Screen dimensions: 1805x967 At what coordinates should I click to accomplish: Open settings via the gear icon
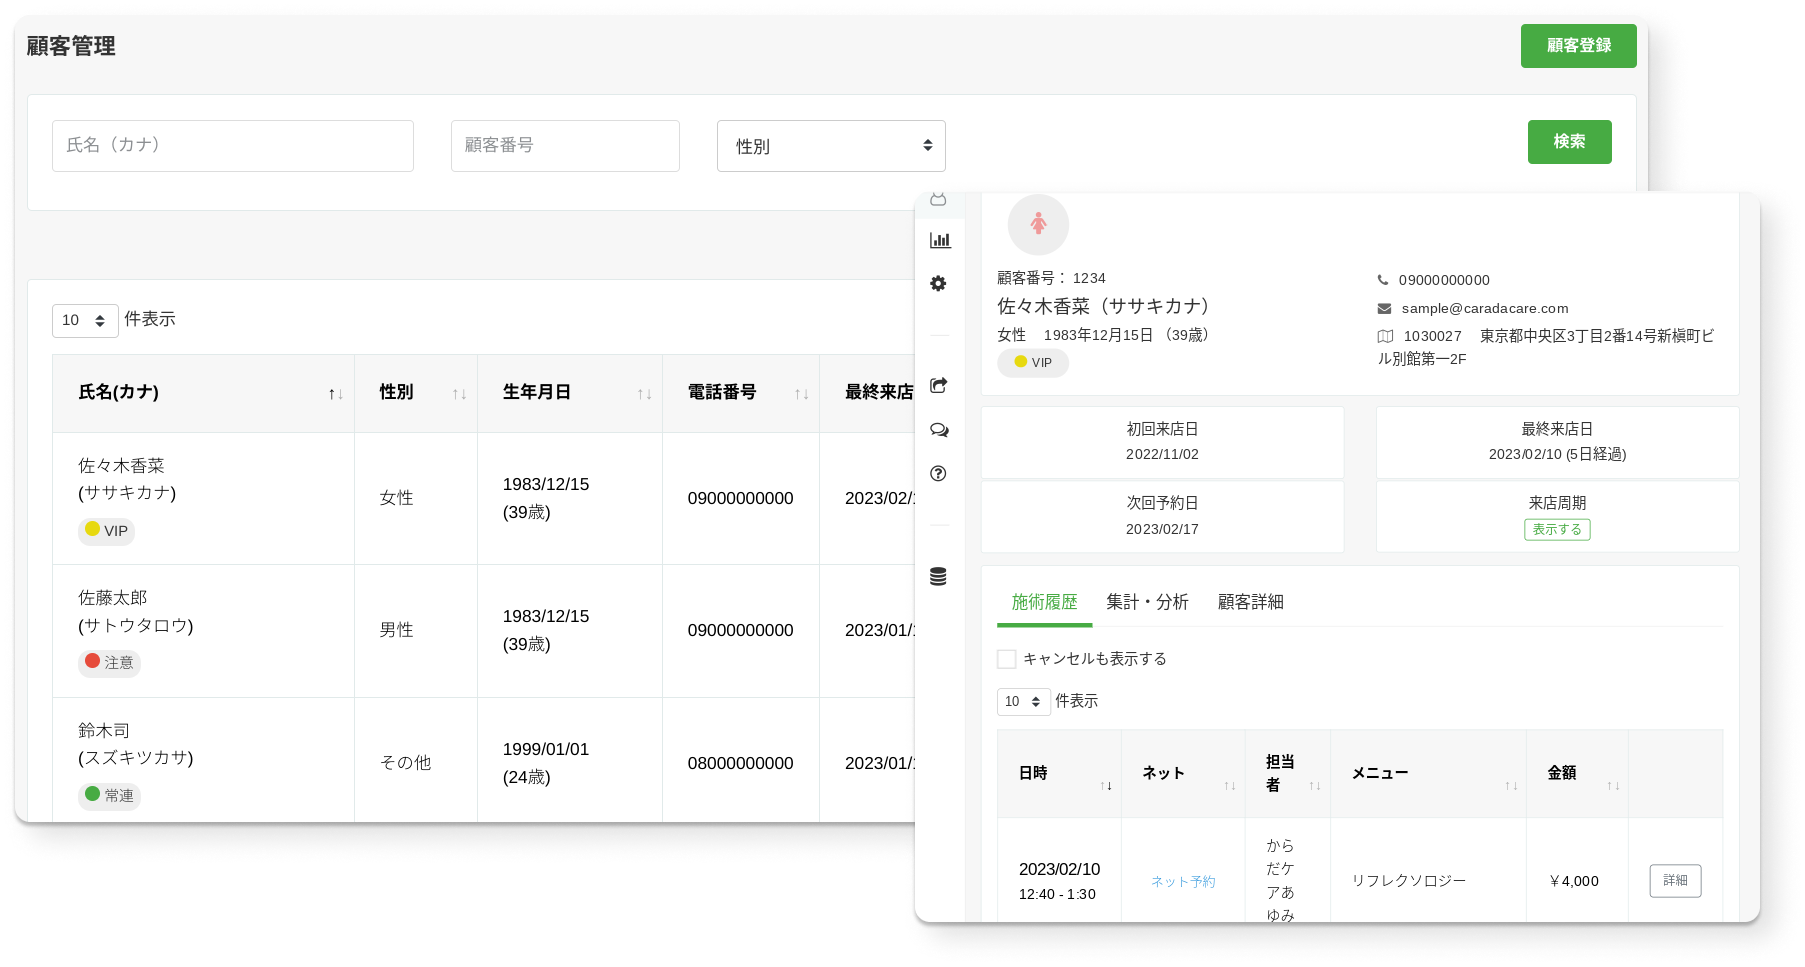(938, 283)
